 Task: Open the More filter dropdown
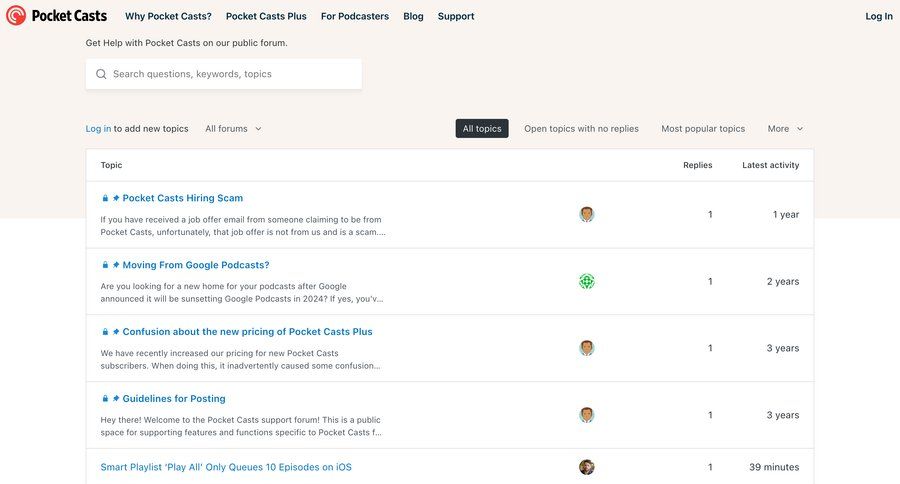785,129
